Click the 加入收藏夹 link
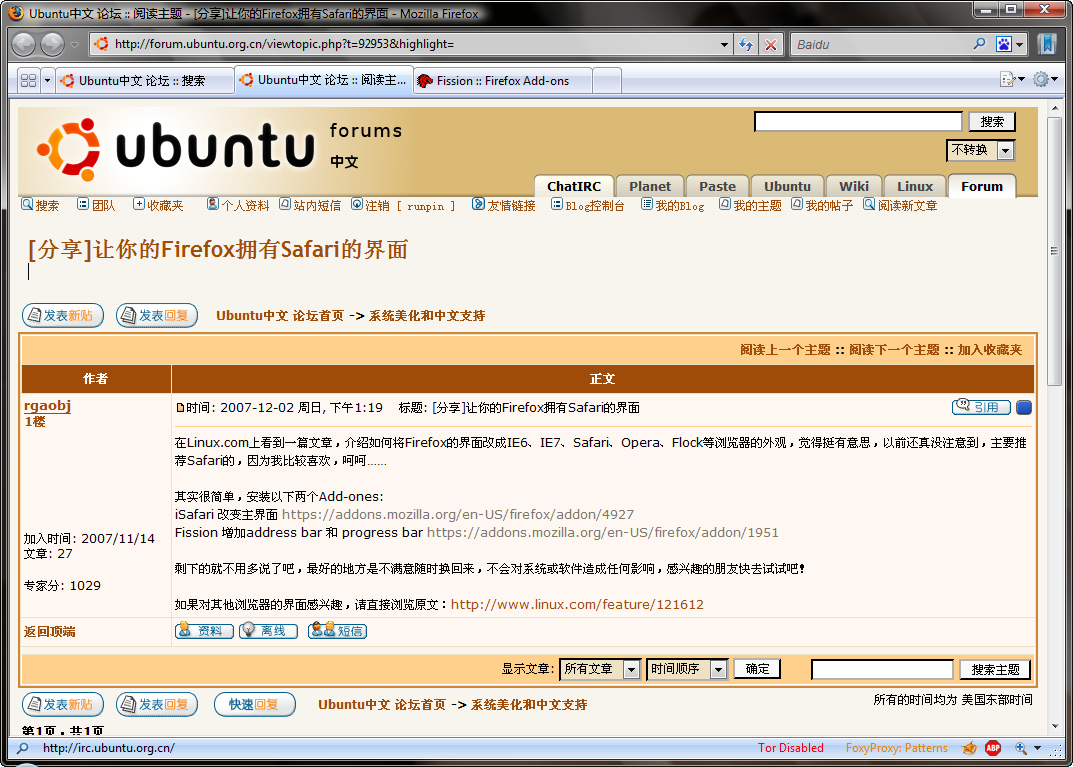Viewport: 1073px width, 767px height. point(990,350)
